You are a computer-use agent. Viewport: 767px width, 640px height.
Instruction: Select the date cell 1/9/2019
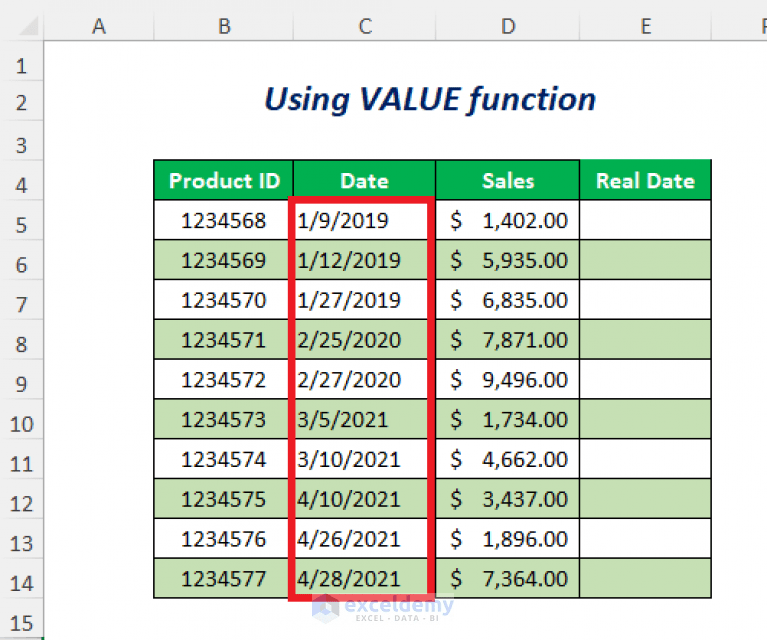coord(364,220)
